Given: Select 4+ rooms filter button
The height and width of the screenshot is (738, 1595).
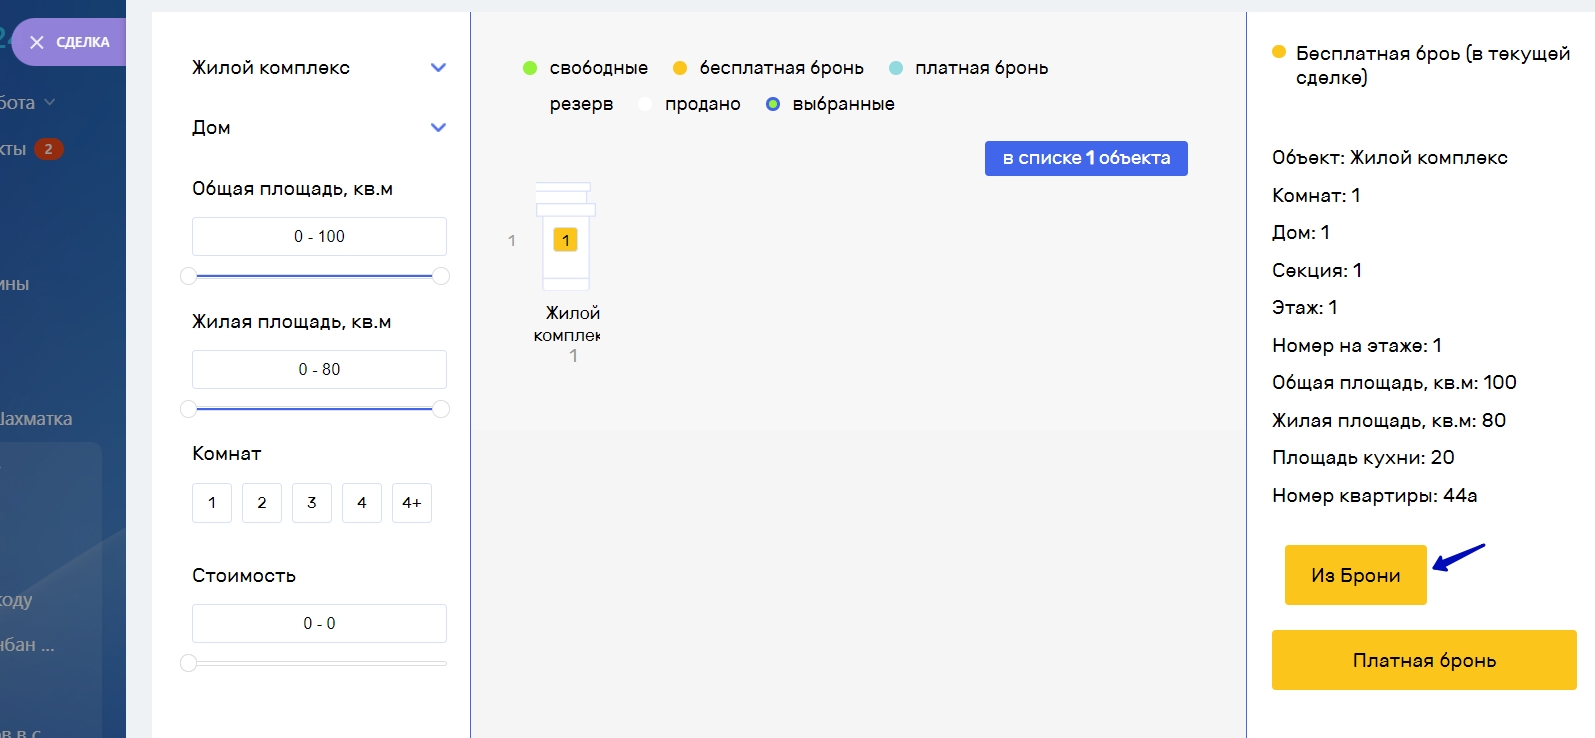Looking at the screenshot, I should (412, 503).
